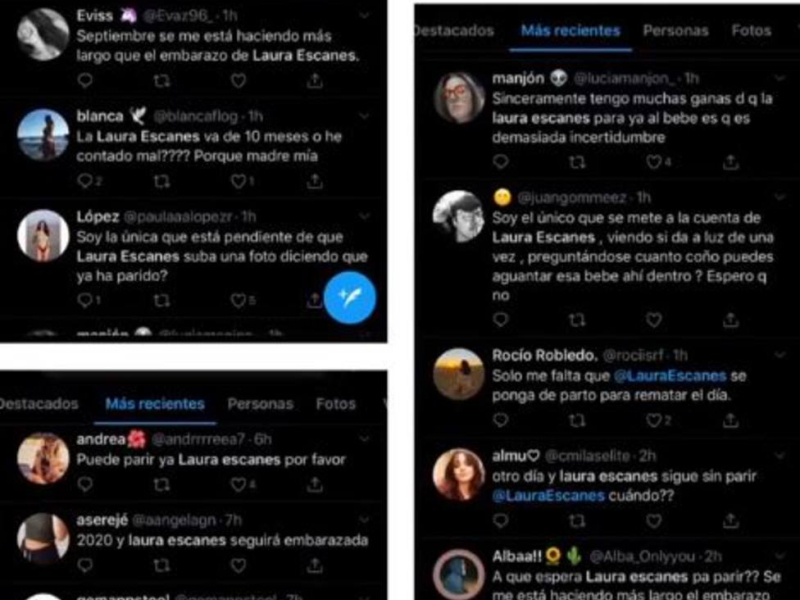Retweet blanca's tweet about 10 meses
This screenshot has width=800, height=600.
pos(162,181)
